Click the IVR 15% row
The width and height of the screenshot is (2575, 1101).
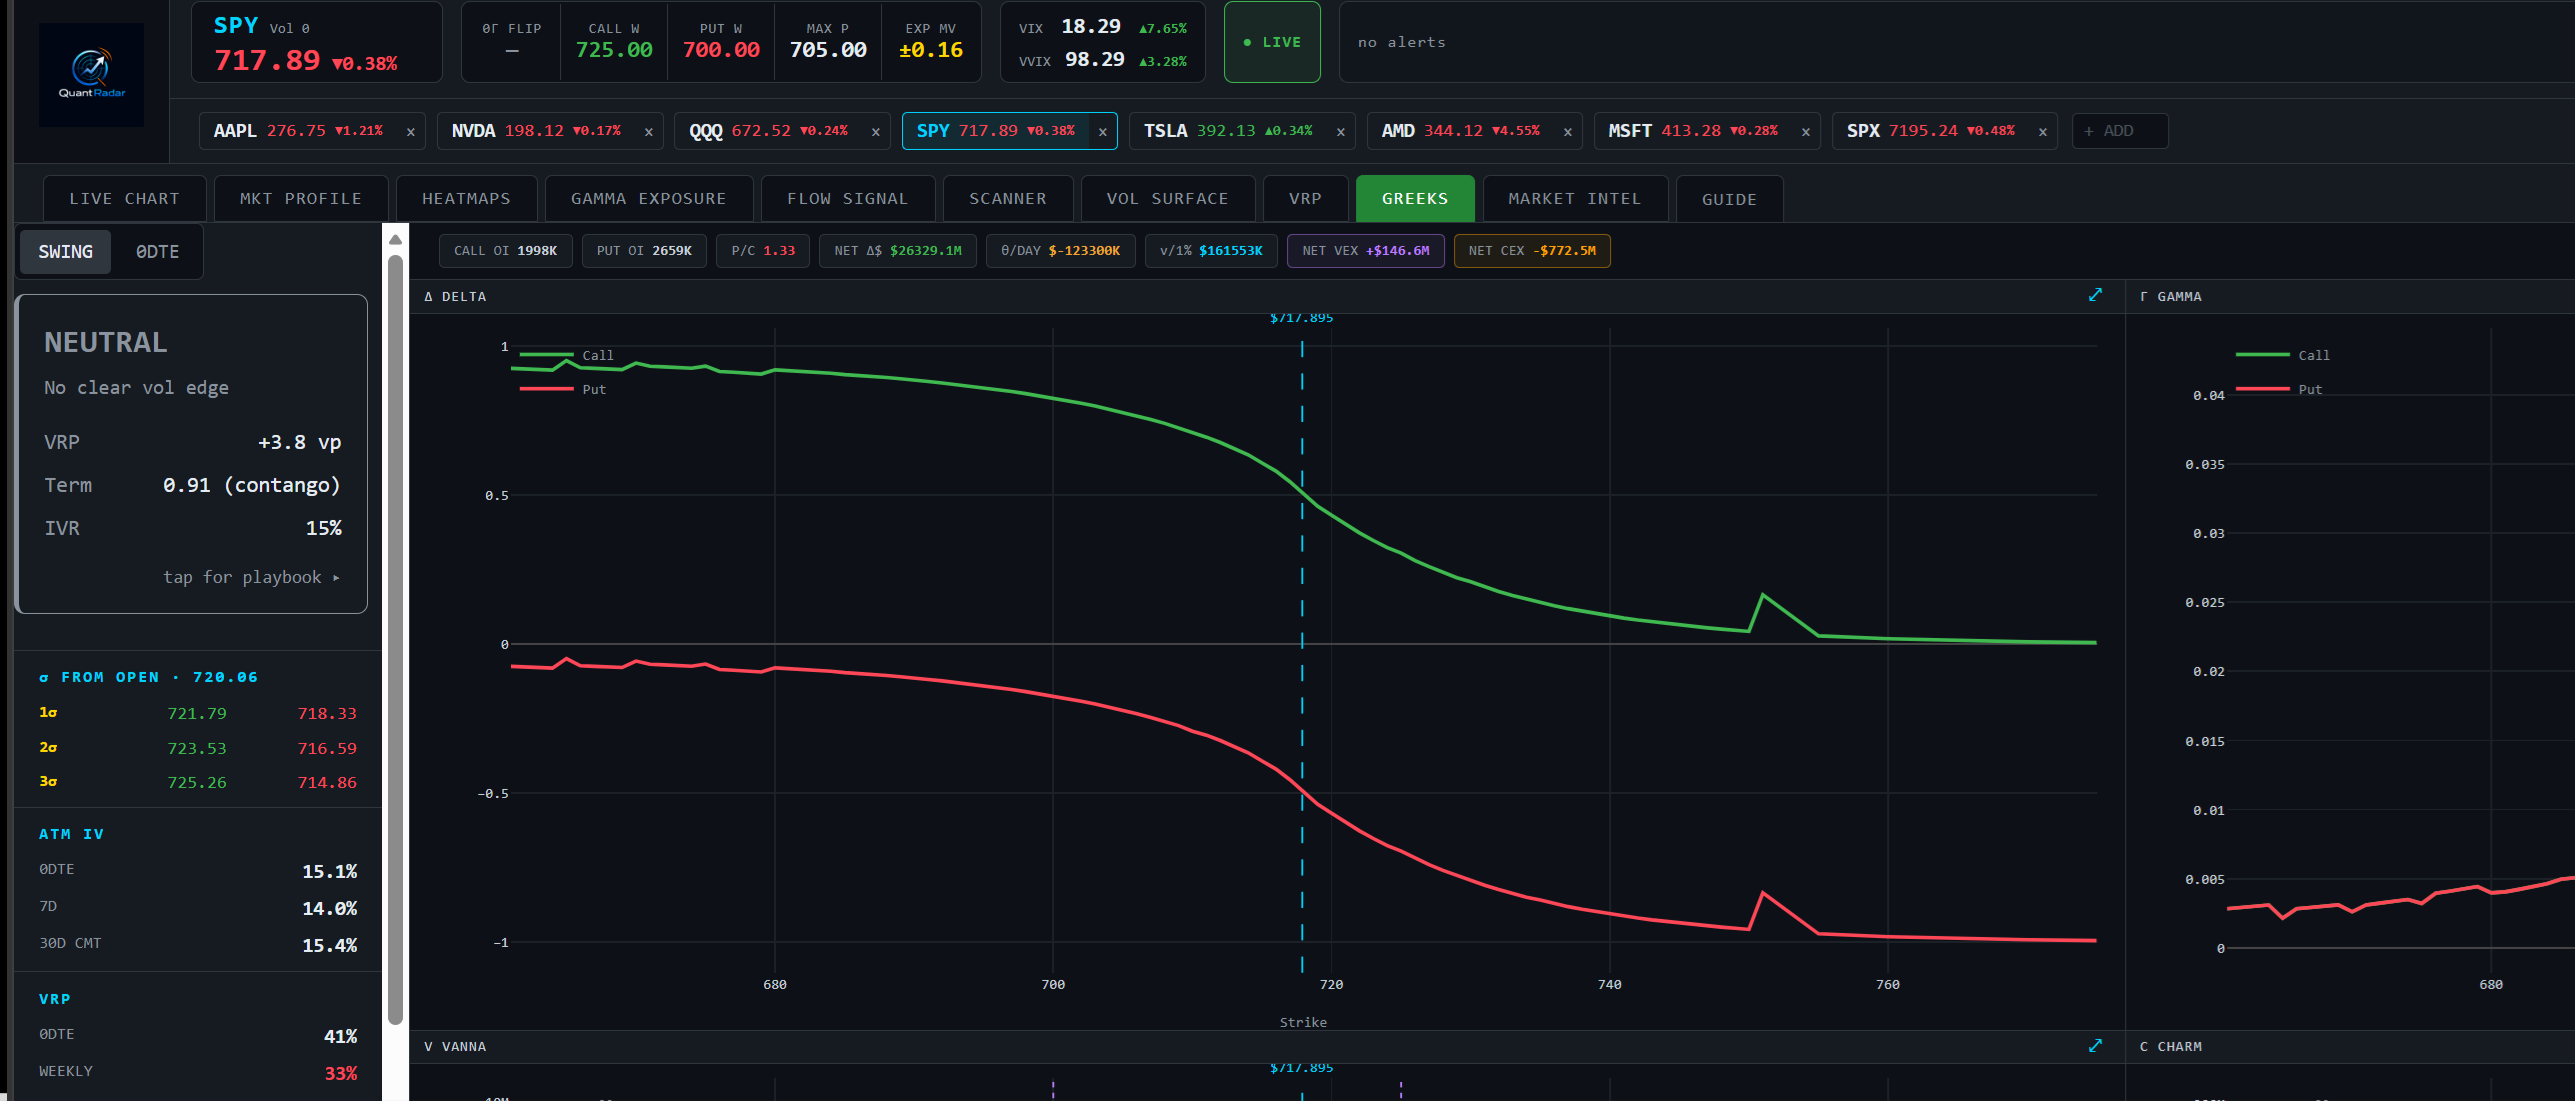pos(193,528)
